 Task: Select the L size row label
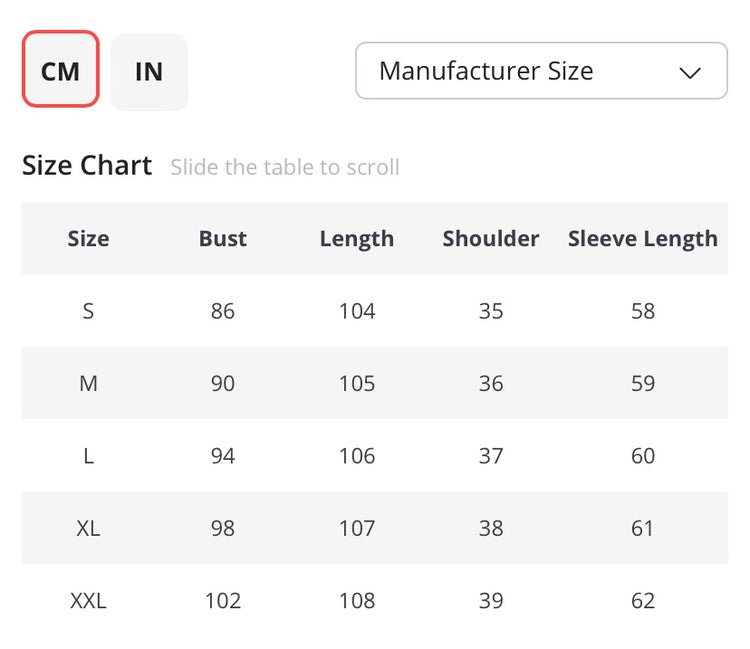point(88,456)
